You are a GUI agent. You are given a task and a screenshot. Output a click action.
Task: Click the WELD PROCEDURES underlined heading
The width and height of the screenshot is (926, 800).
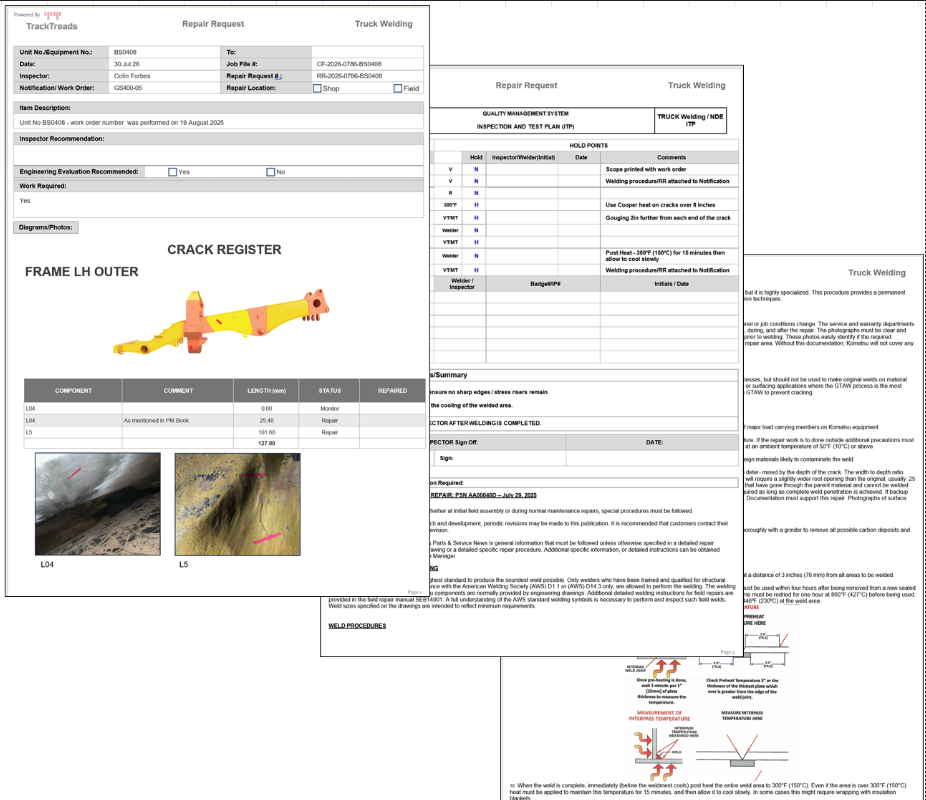357,626
